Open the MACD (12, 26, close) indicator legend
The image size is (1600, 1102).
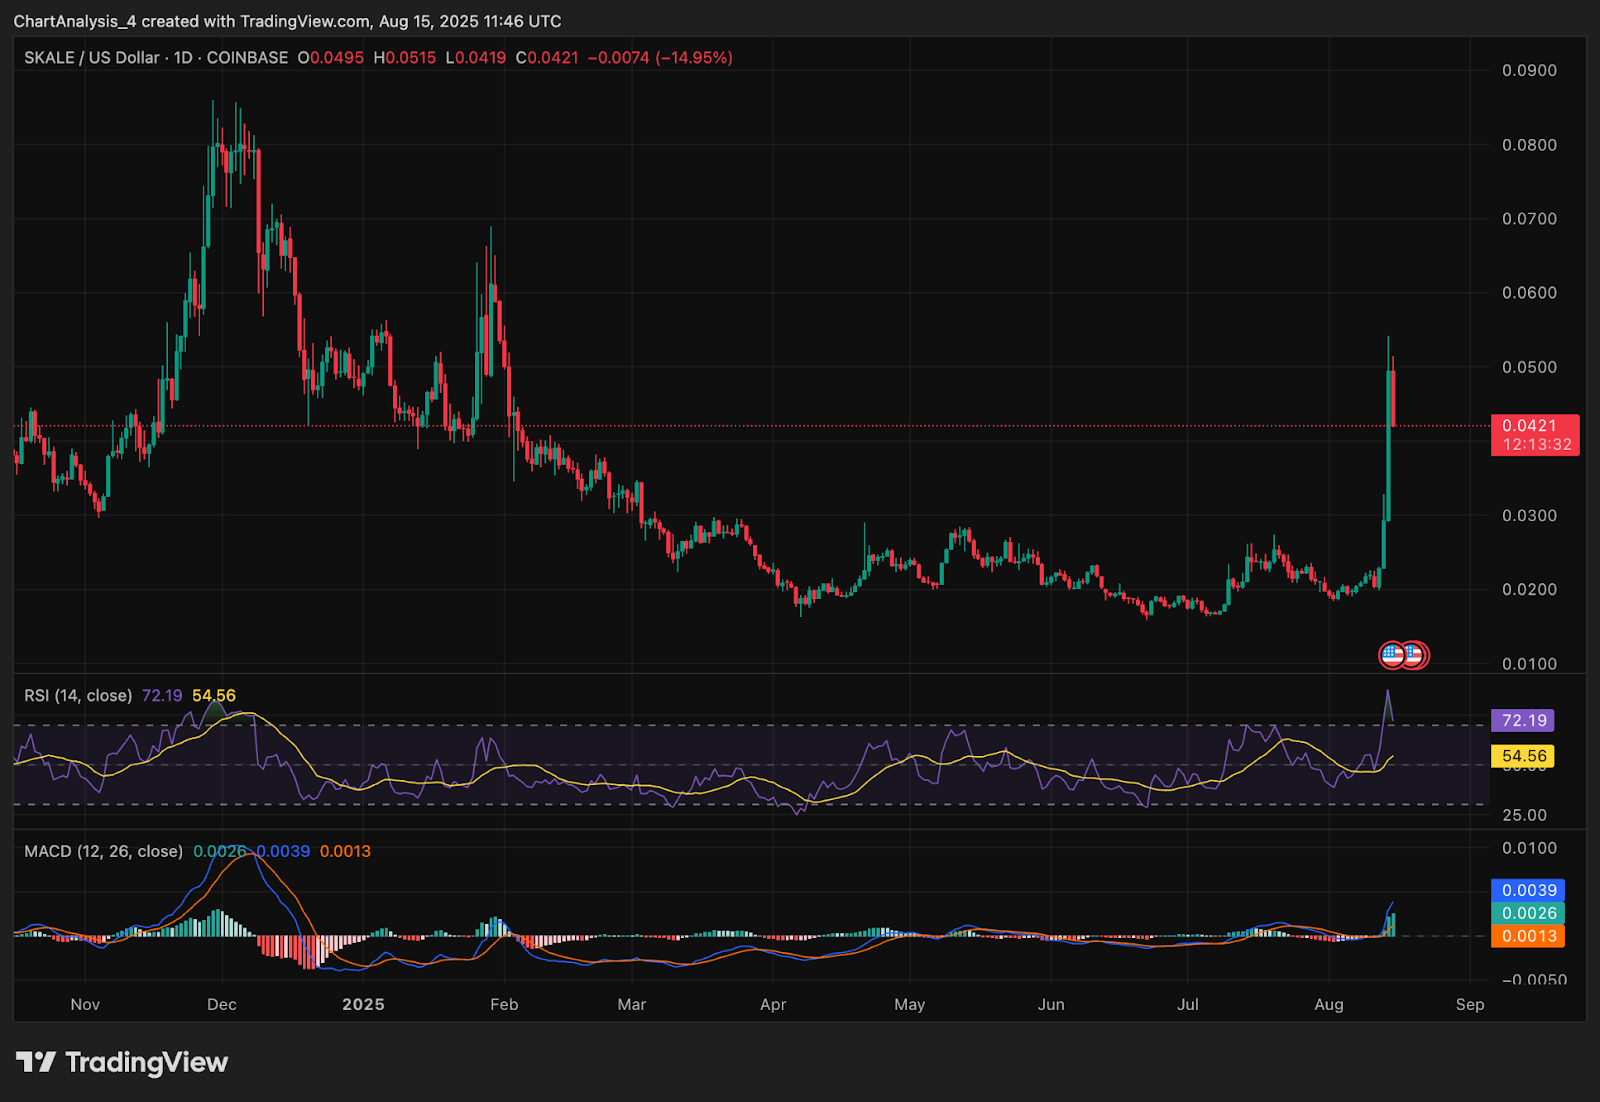pyautogui.click(x=103, y=852)
